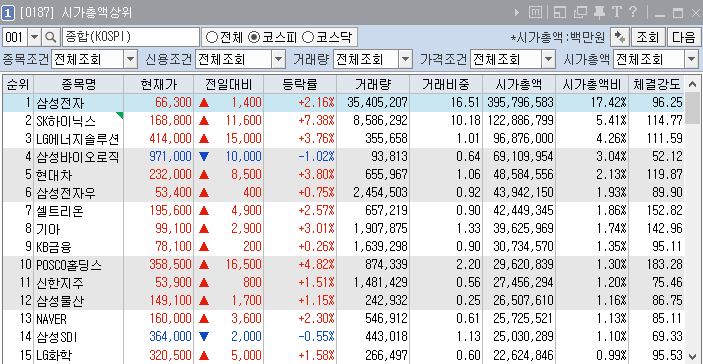Select the 삼성물산 stock name
The height and width of the screenshot is (364, 703).
[60, 301]
